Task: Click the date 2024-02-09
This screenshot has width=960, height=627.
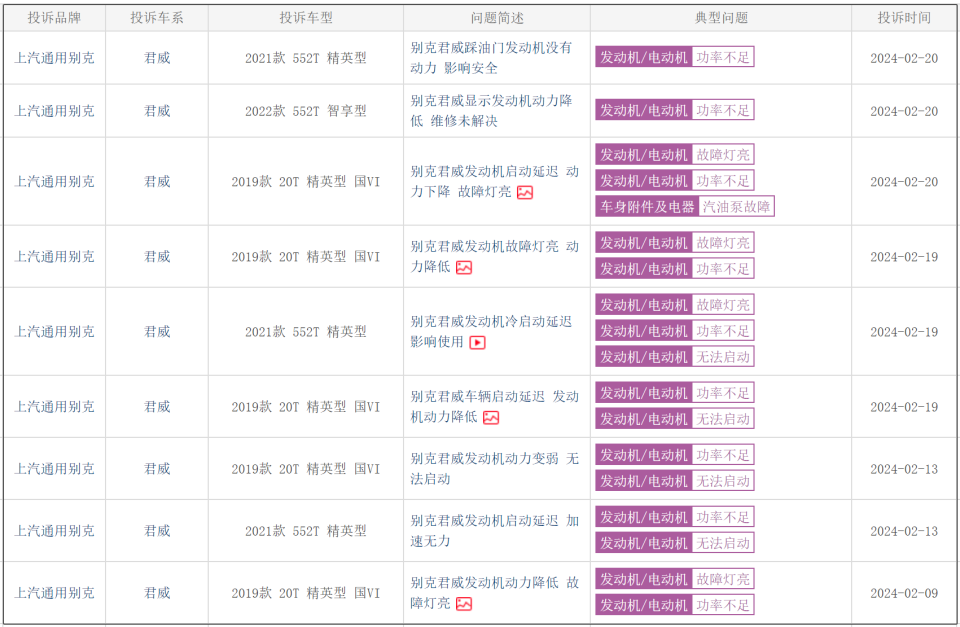Action: [x=904, y=593]
